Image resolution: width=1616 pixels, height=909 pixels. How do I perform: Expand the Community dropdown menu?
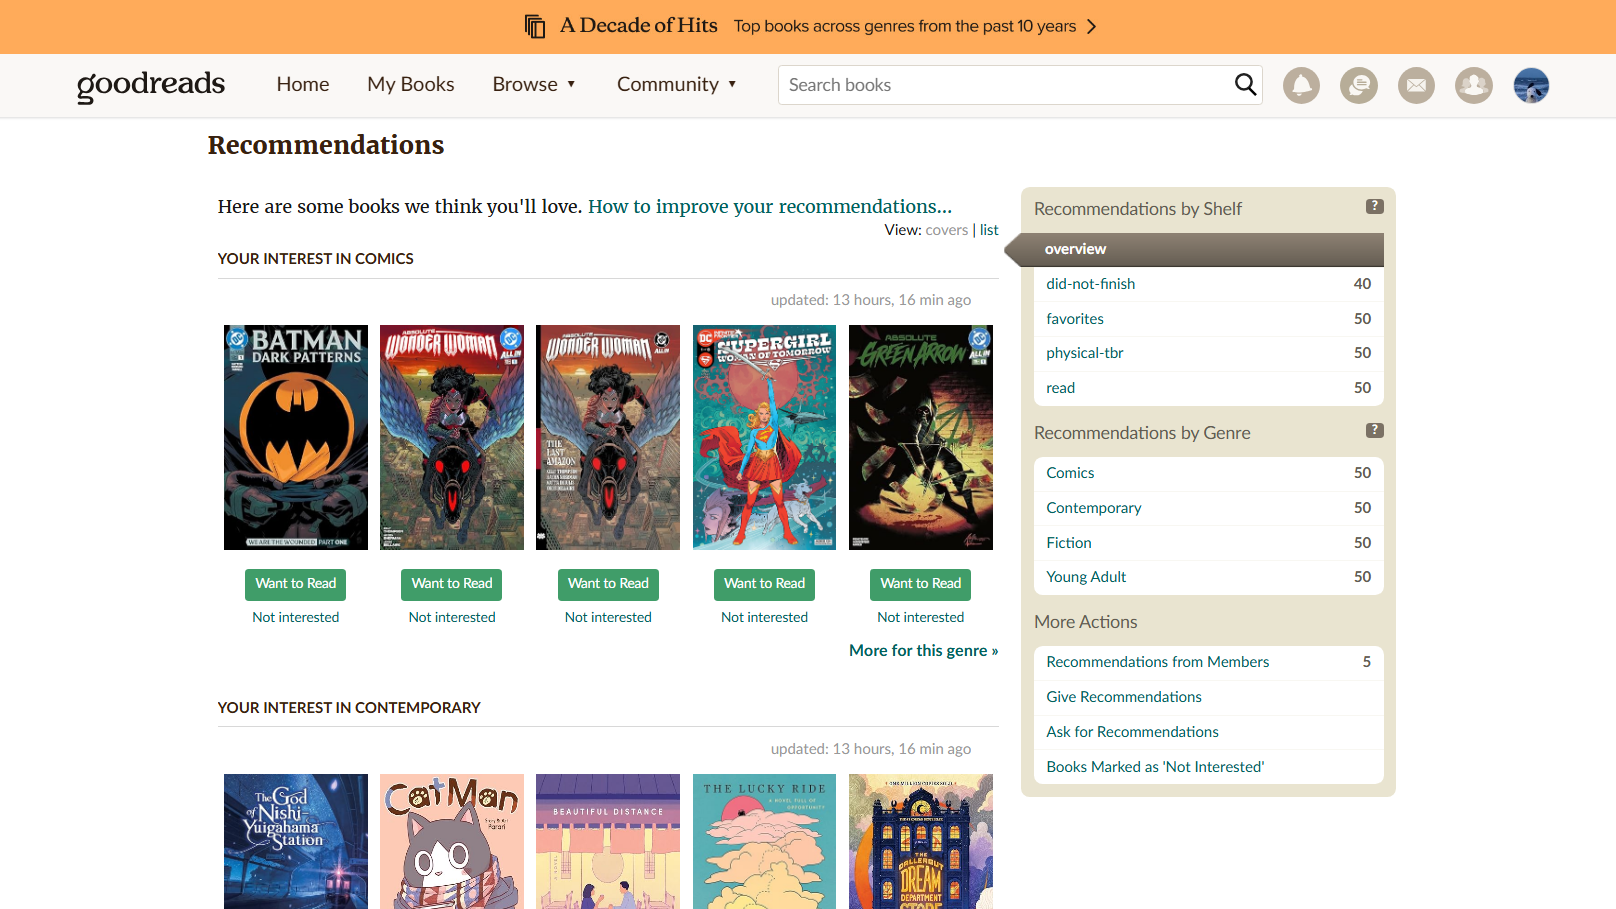point(677,85)
